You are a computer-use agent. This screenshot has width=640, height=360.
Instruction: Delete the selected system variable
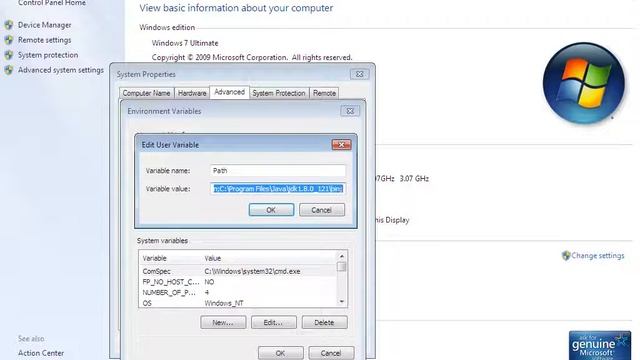click(x=324, y=322)
